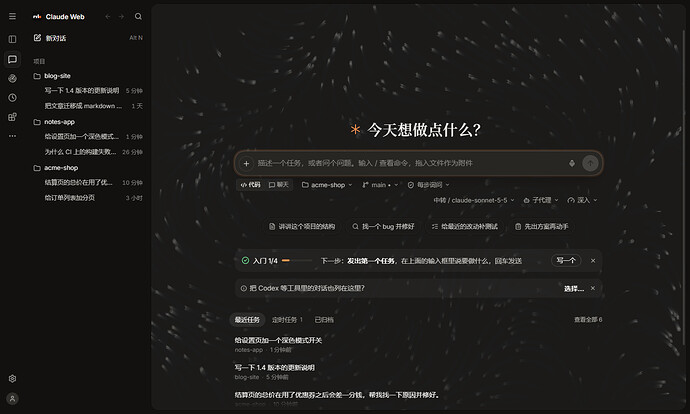The image size is (690, 414).
Task: Switch to 代码 mode
Action: pyautogui.click(x=250, y=185)
